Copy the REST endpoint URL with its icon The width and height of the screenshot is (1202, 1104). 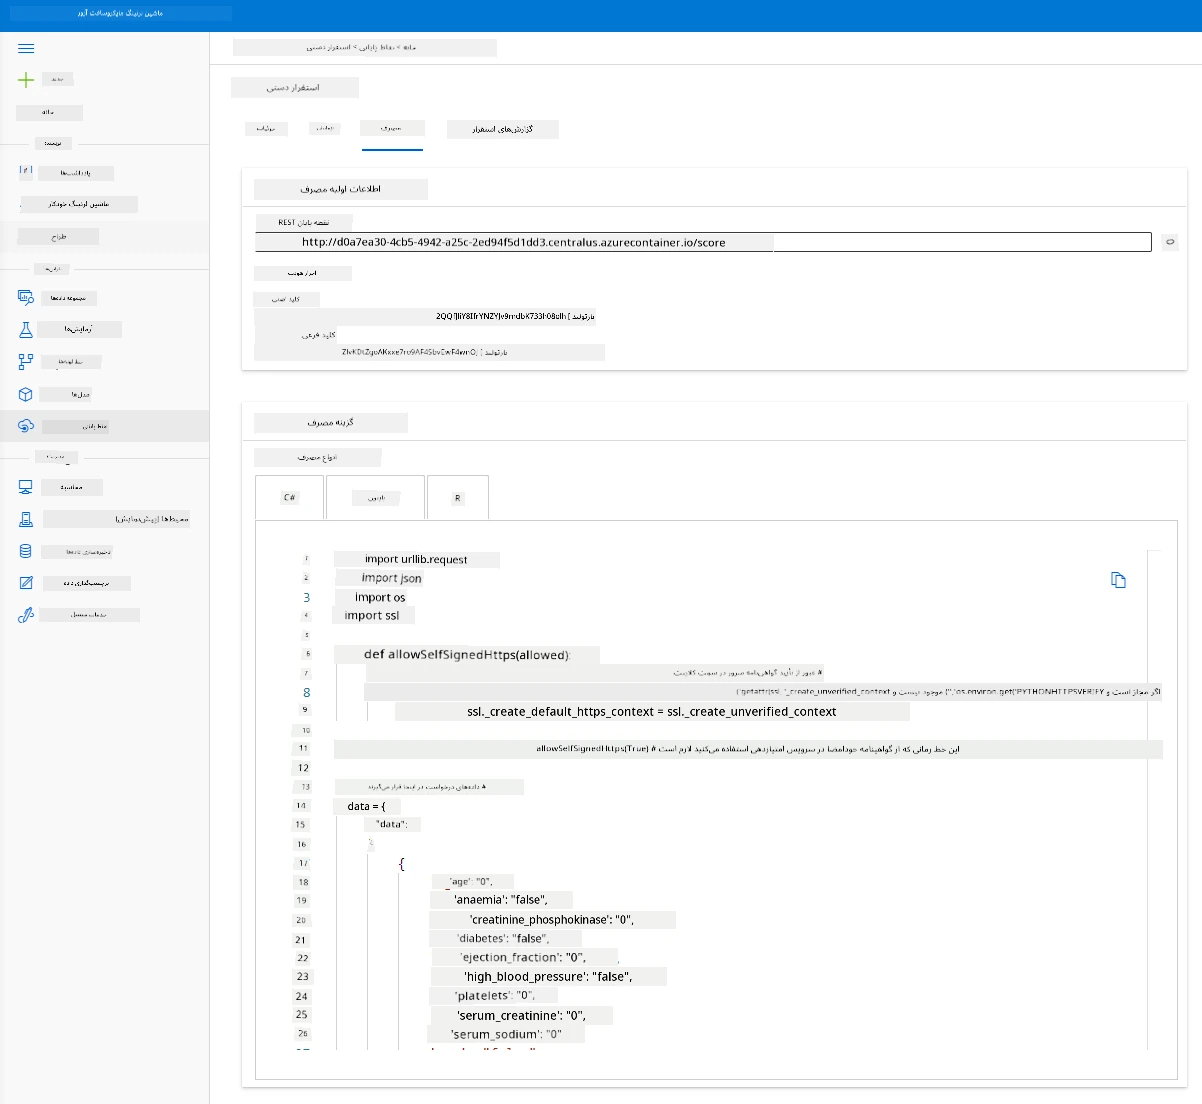[x=1169, y=242]
